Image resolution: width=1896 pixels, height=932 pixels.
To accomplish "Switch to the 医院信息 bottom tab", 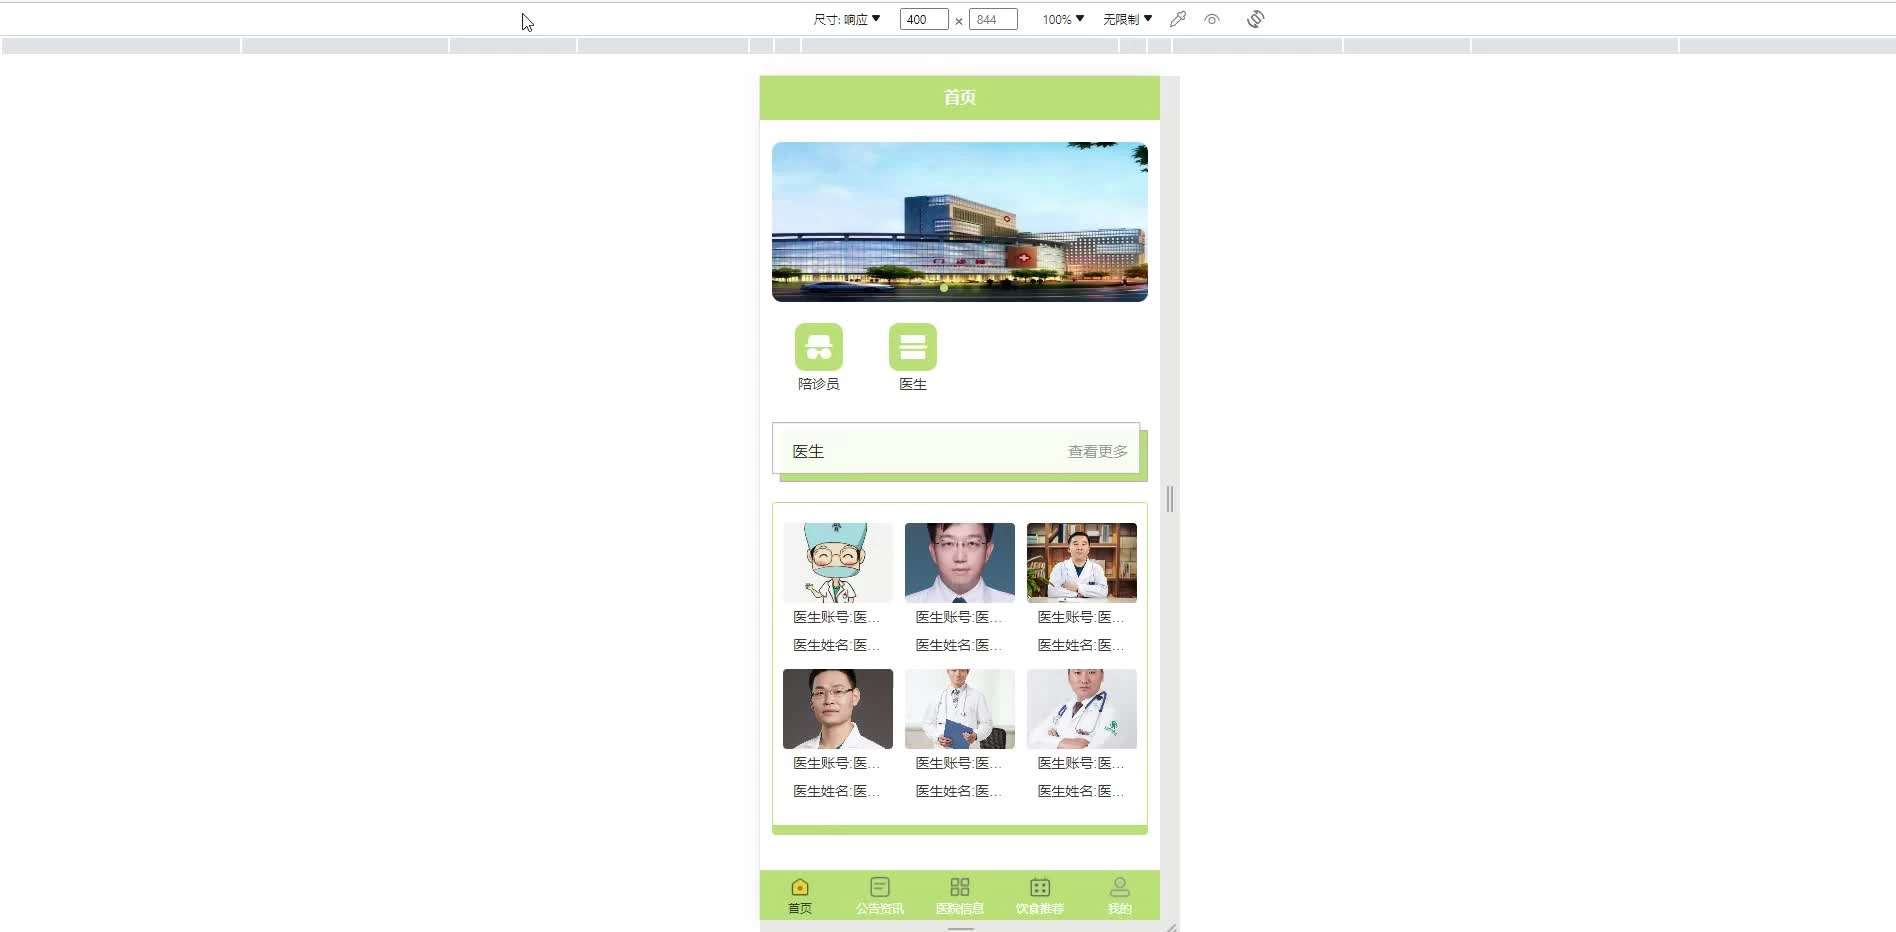I will pos(960,895).
